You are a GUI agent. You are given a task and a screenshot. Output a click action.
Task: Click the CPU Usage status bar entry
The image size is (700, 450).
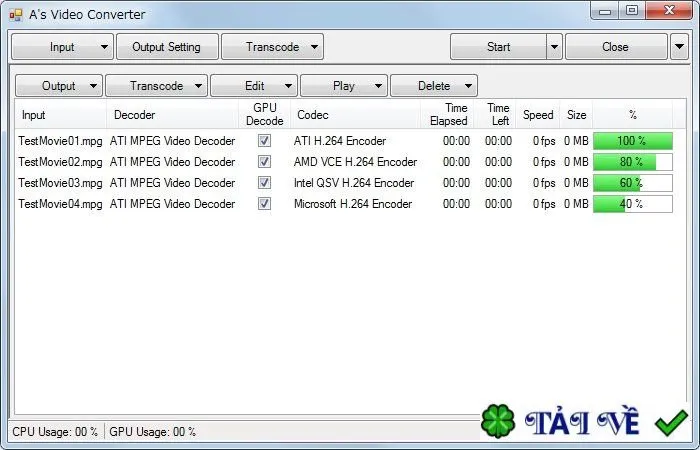[55, 432]
